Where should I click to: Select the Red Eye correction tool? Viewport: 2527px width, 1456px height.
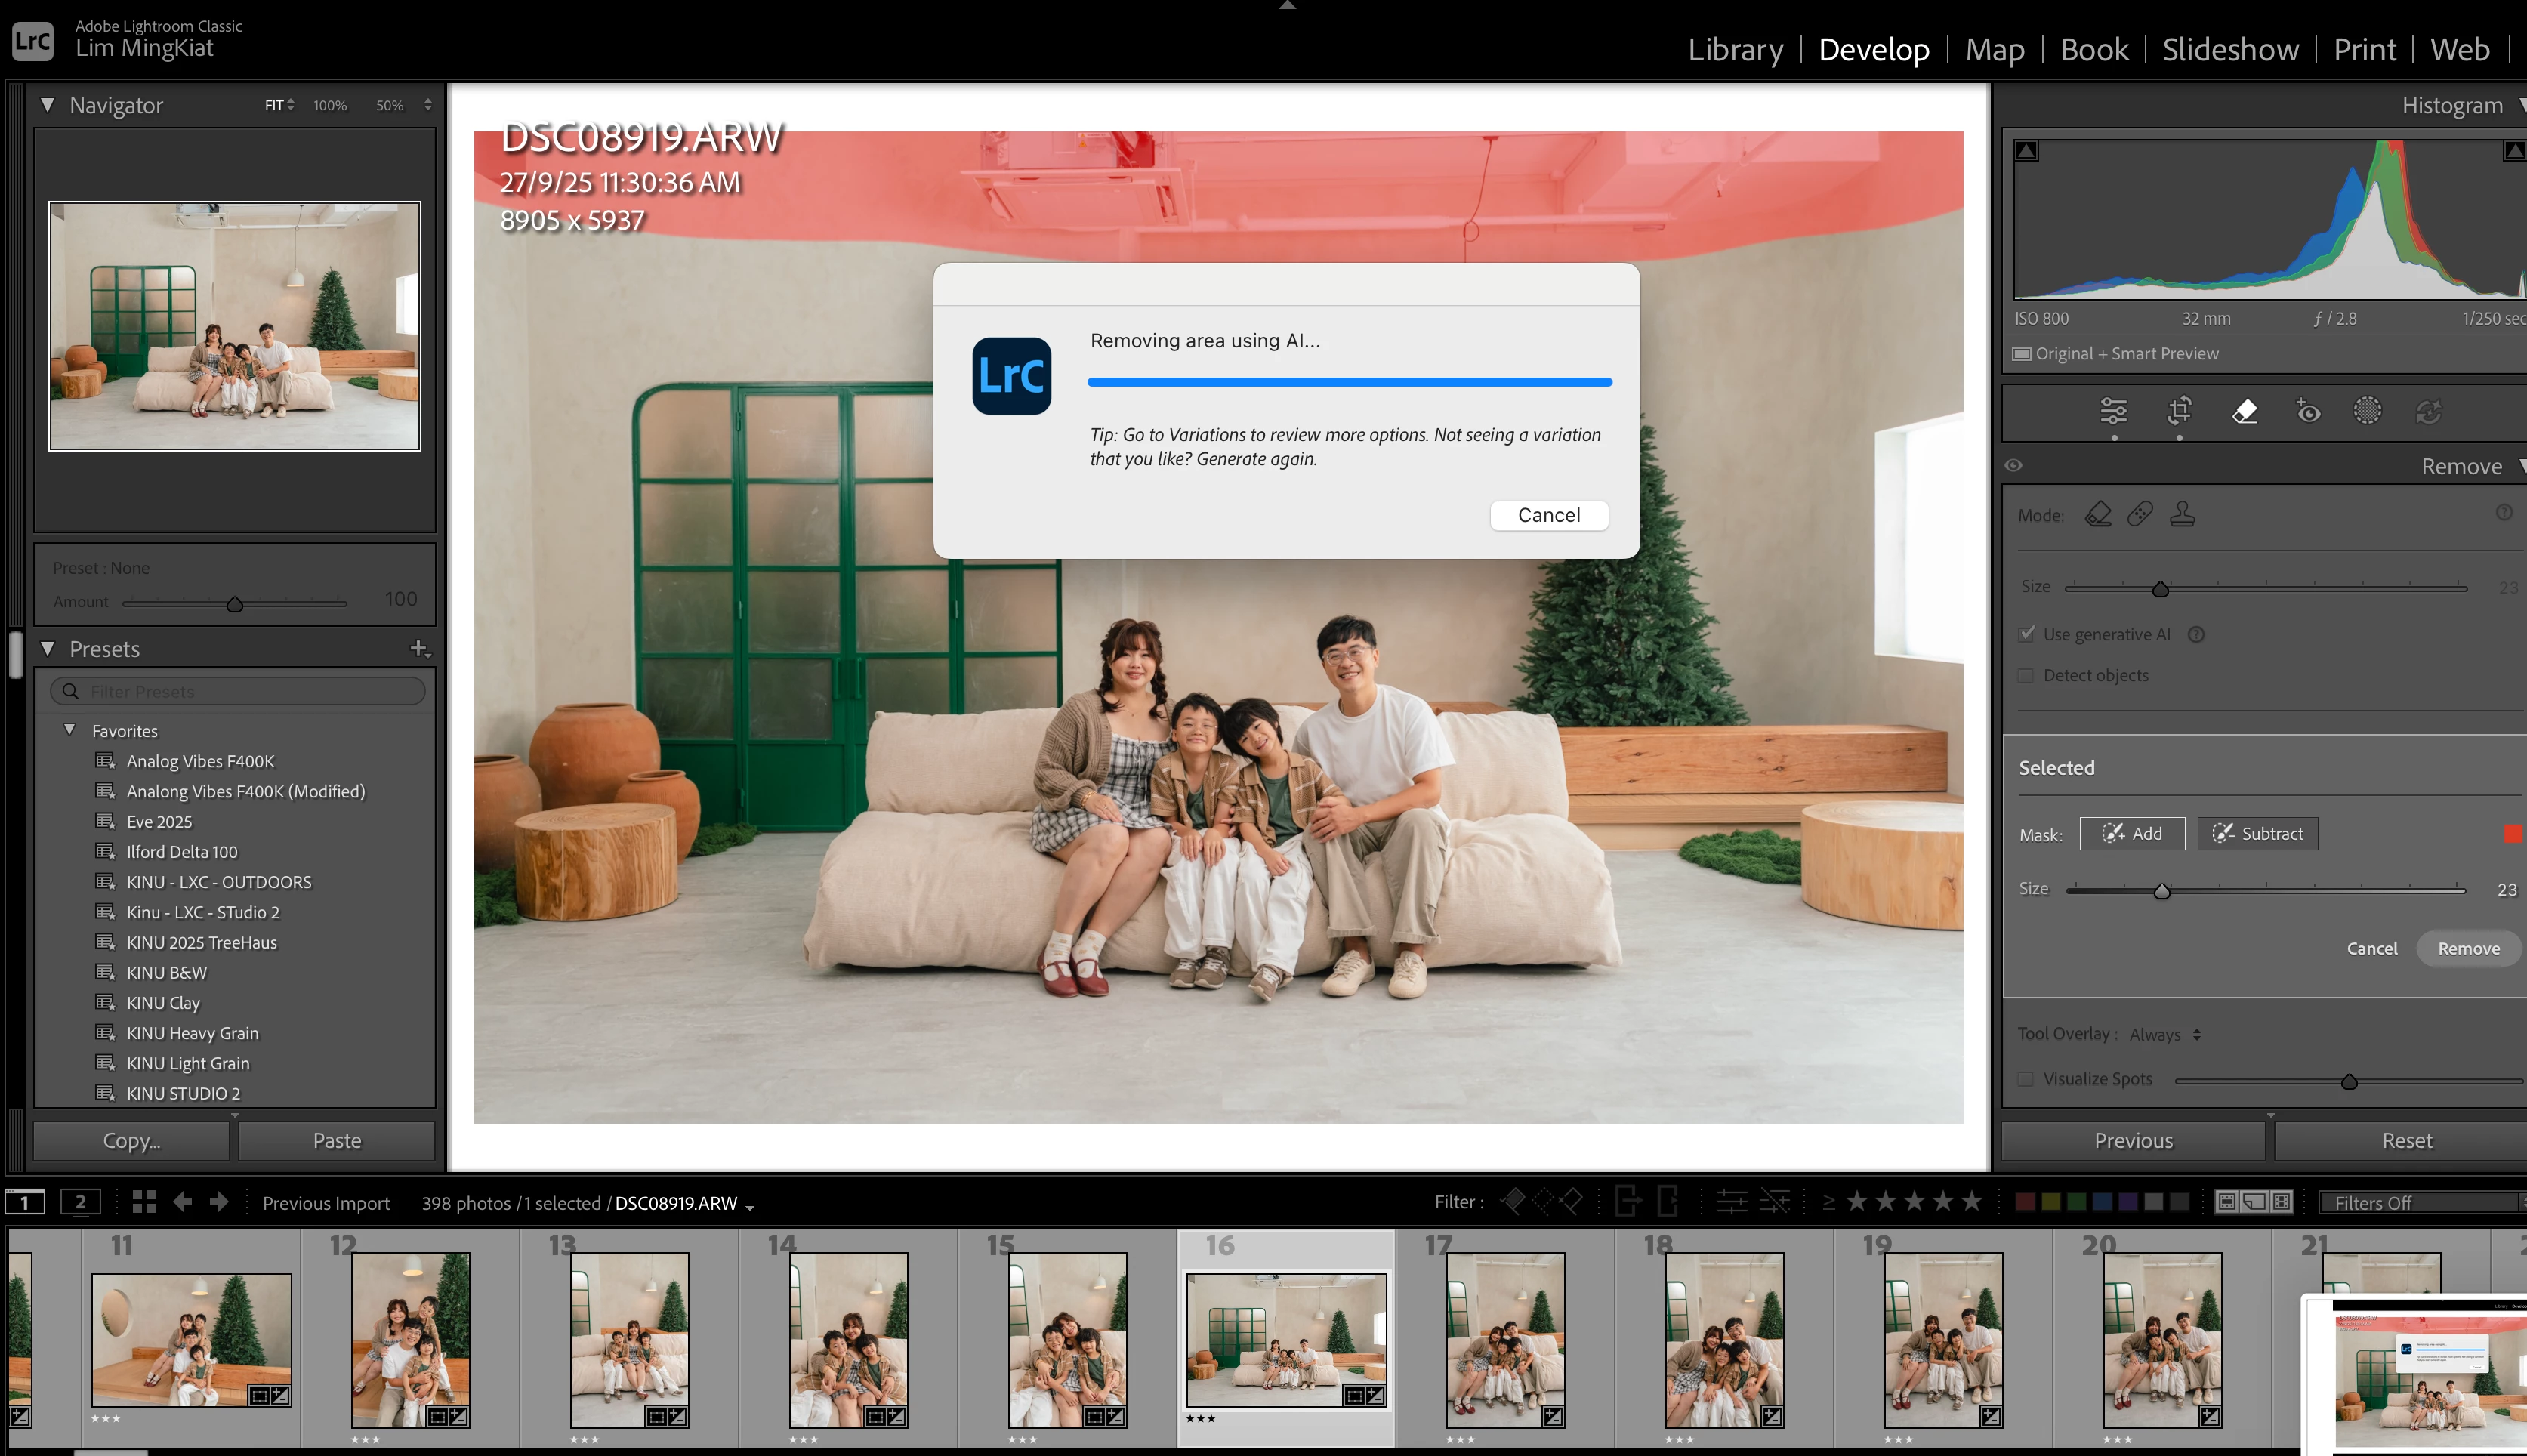(2308, 411)
